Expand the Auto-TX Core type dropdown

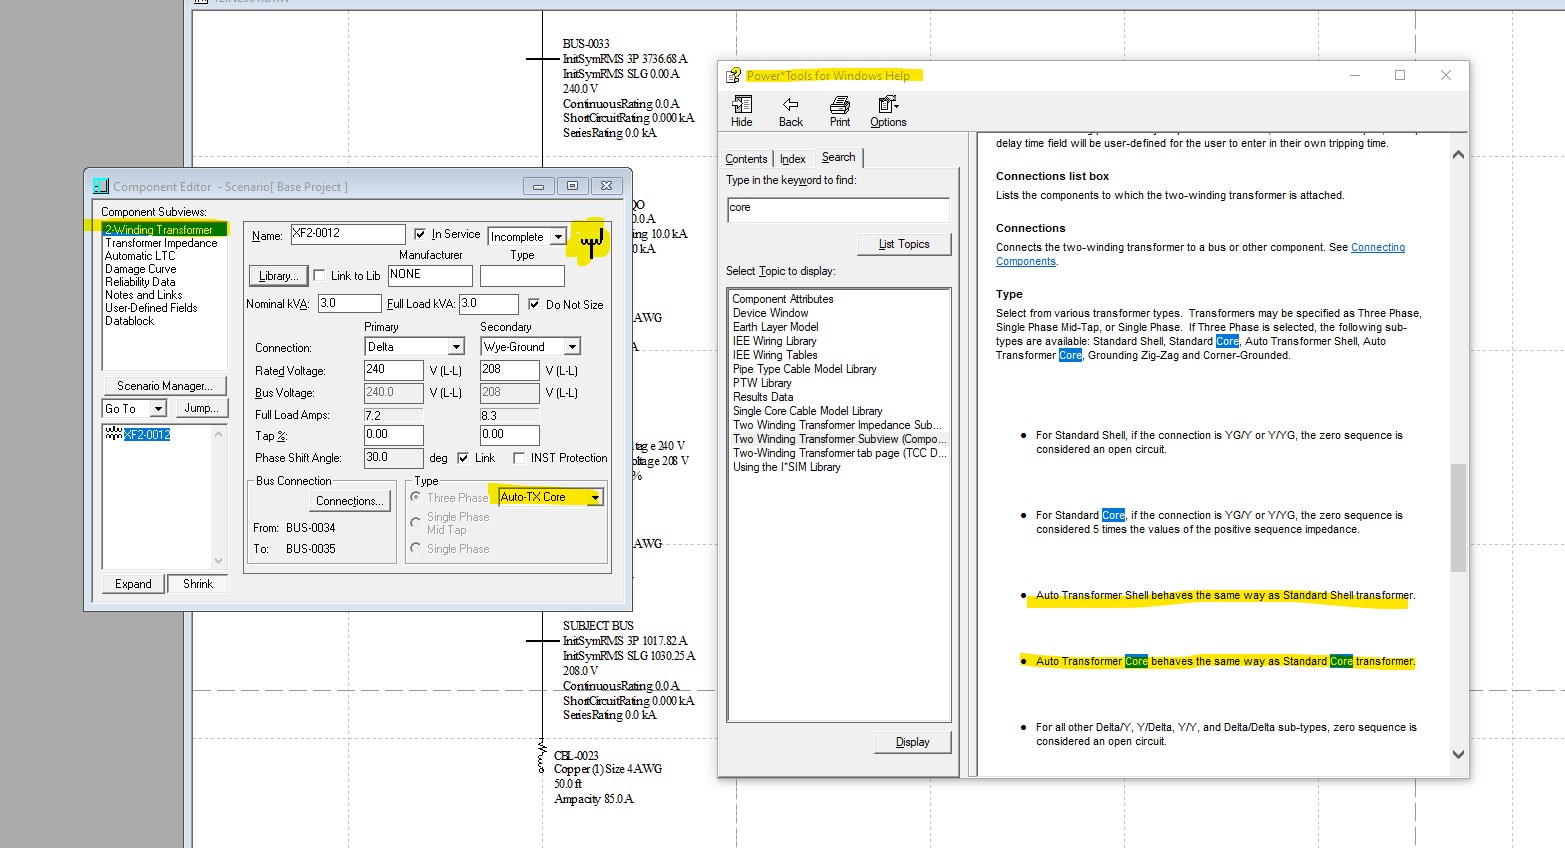595,497
